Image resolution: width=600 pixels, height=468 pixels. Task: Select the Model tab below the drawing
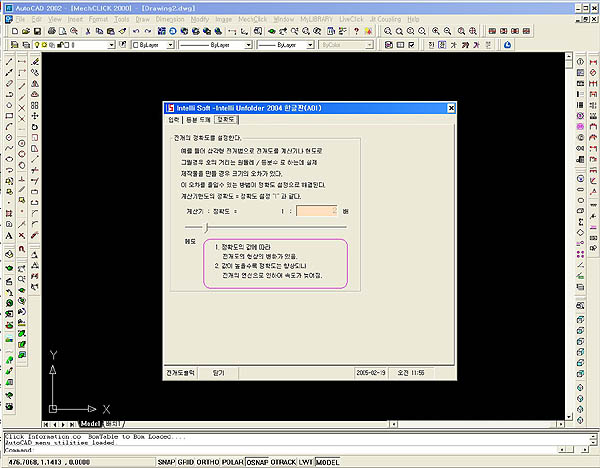[x=90, y=424]
